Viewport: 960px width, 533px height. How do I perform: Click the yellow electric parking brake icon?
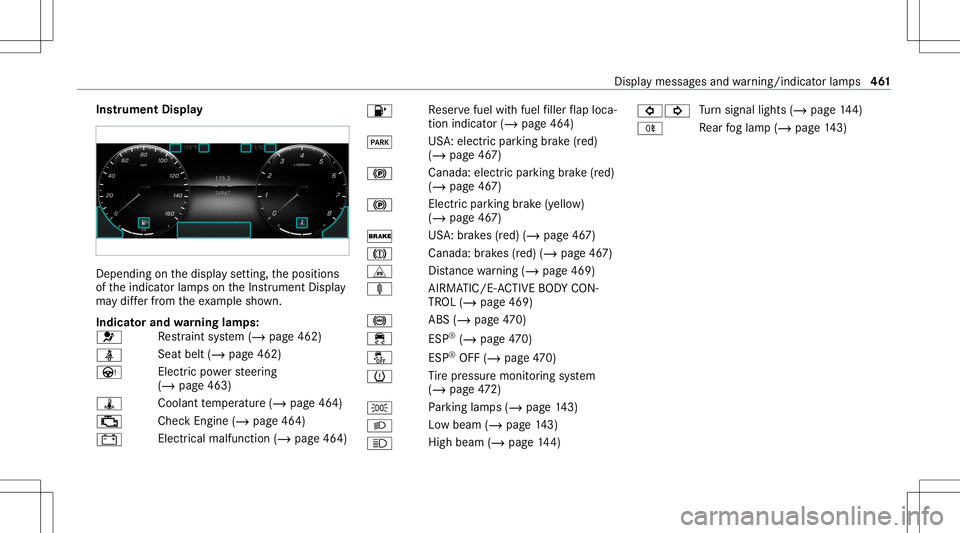pyautogui.click(x=380, y=205)
